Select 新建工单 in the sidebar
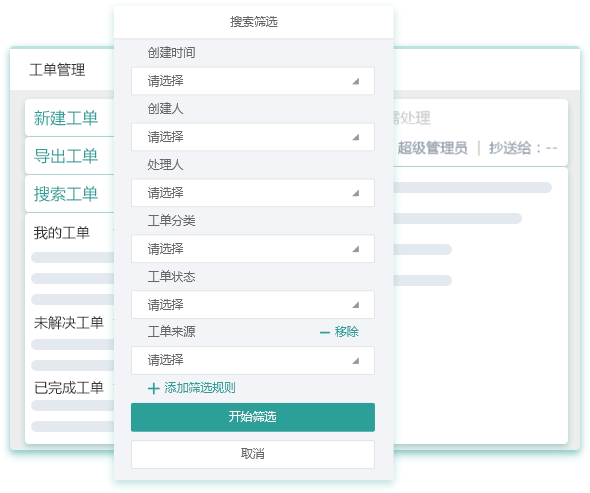 (x=66, y=118)
